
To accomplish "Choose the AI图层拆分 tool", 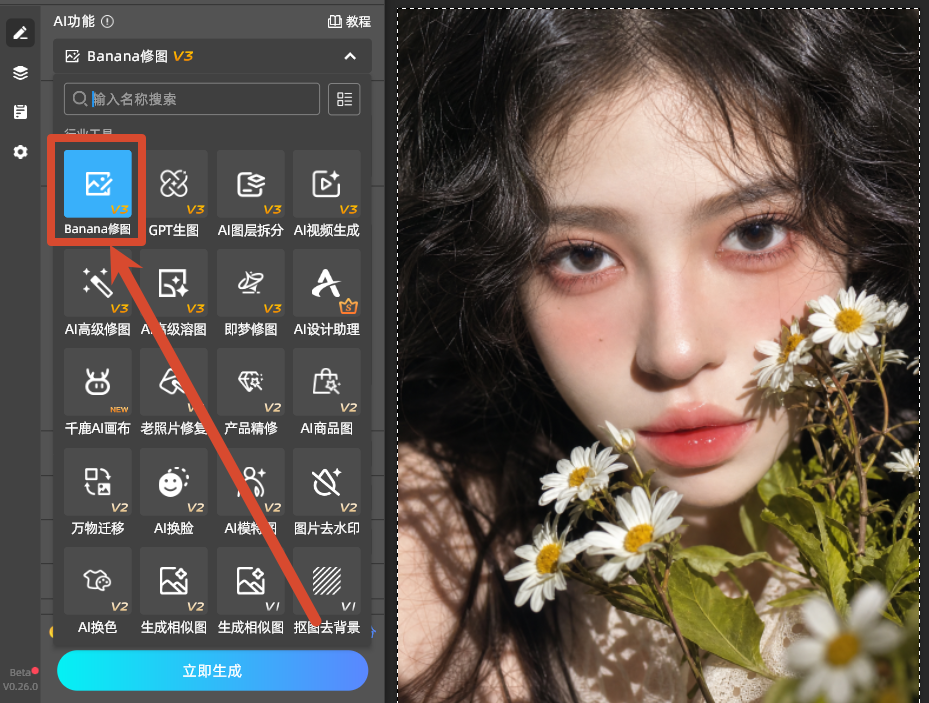I will [x=251, y=193].
